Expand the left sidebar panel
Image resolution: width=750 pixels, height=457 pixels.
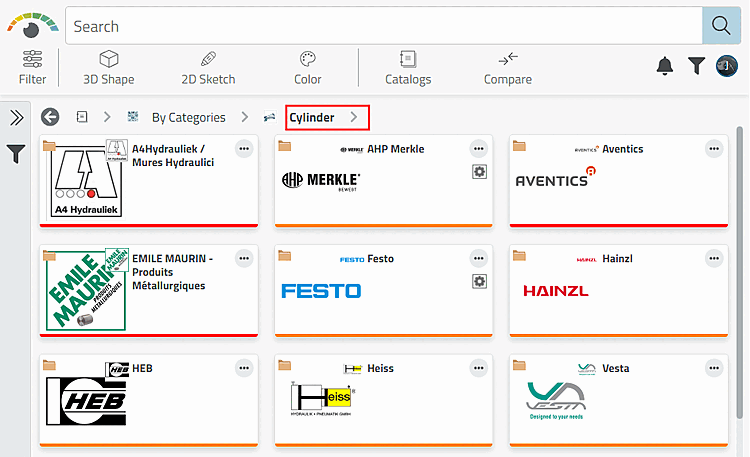[x=16, y=118]
